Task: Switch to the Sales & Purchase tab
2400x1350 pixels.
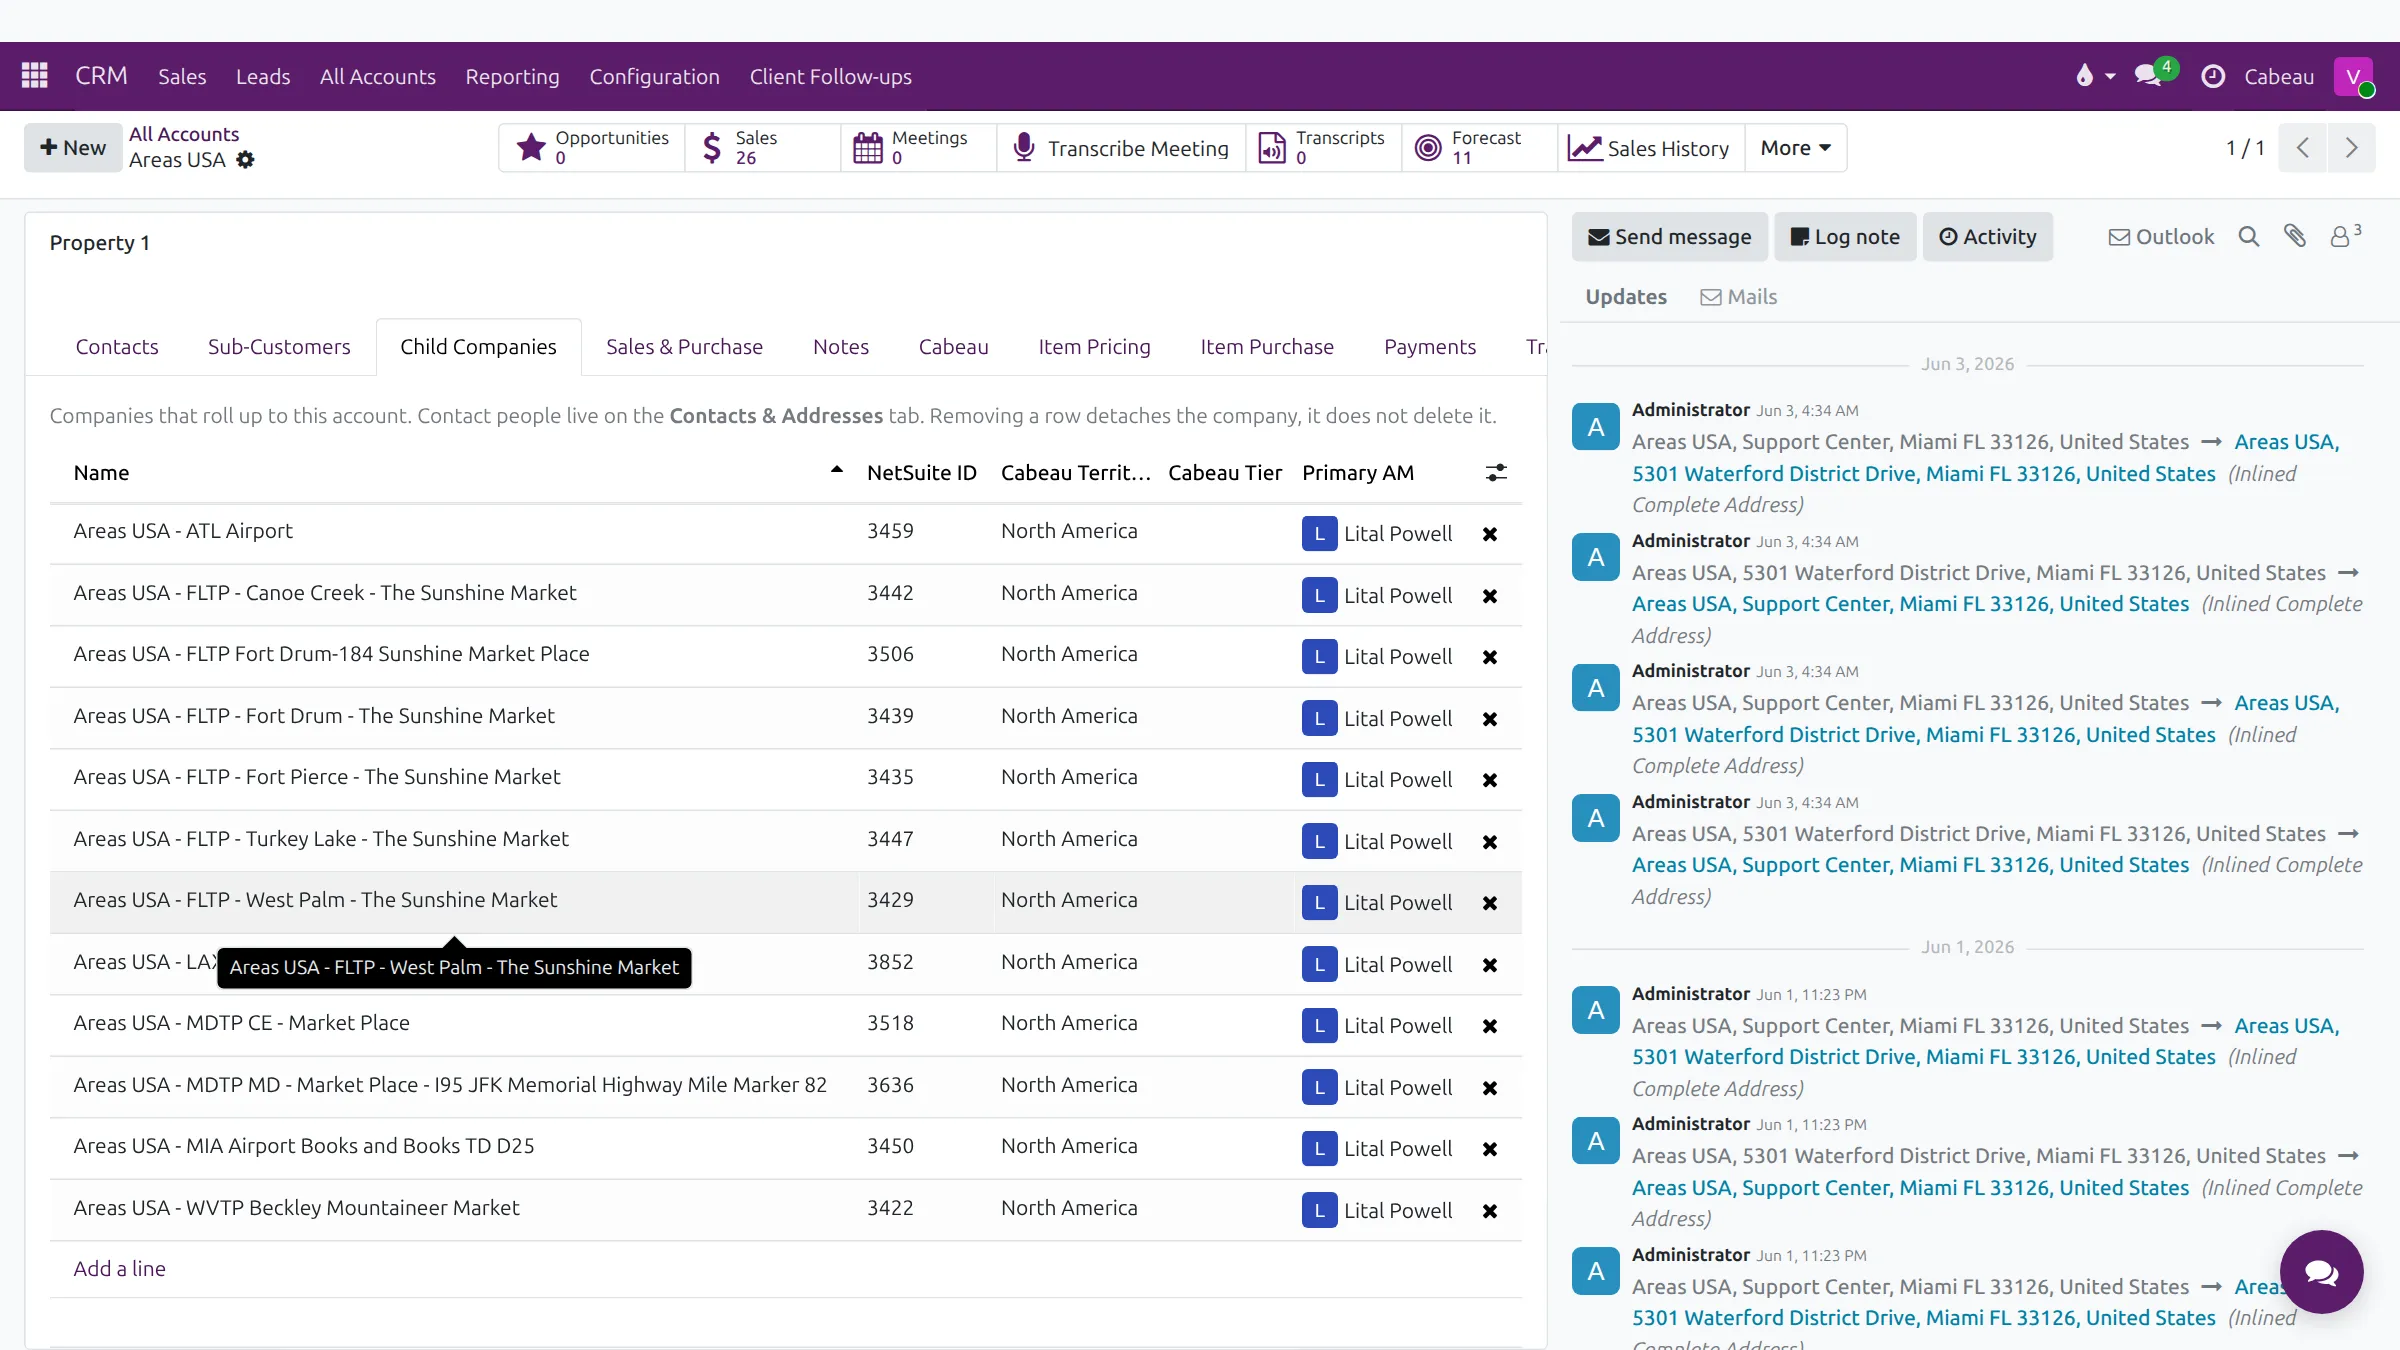Action: click(x=684, y=347)
